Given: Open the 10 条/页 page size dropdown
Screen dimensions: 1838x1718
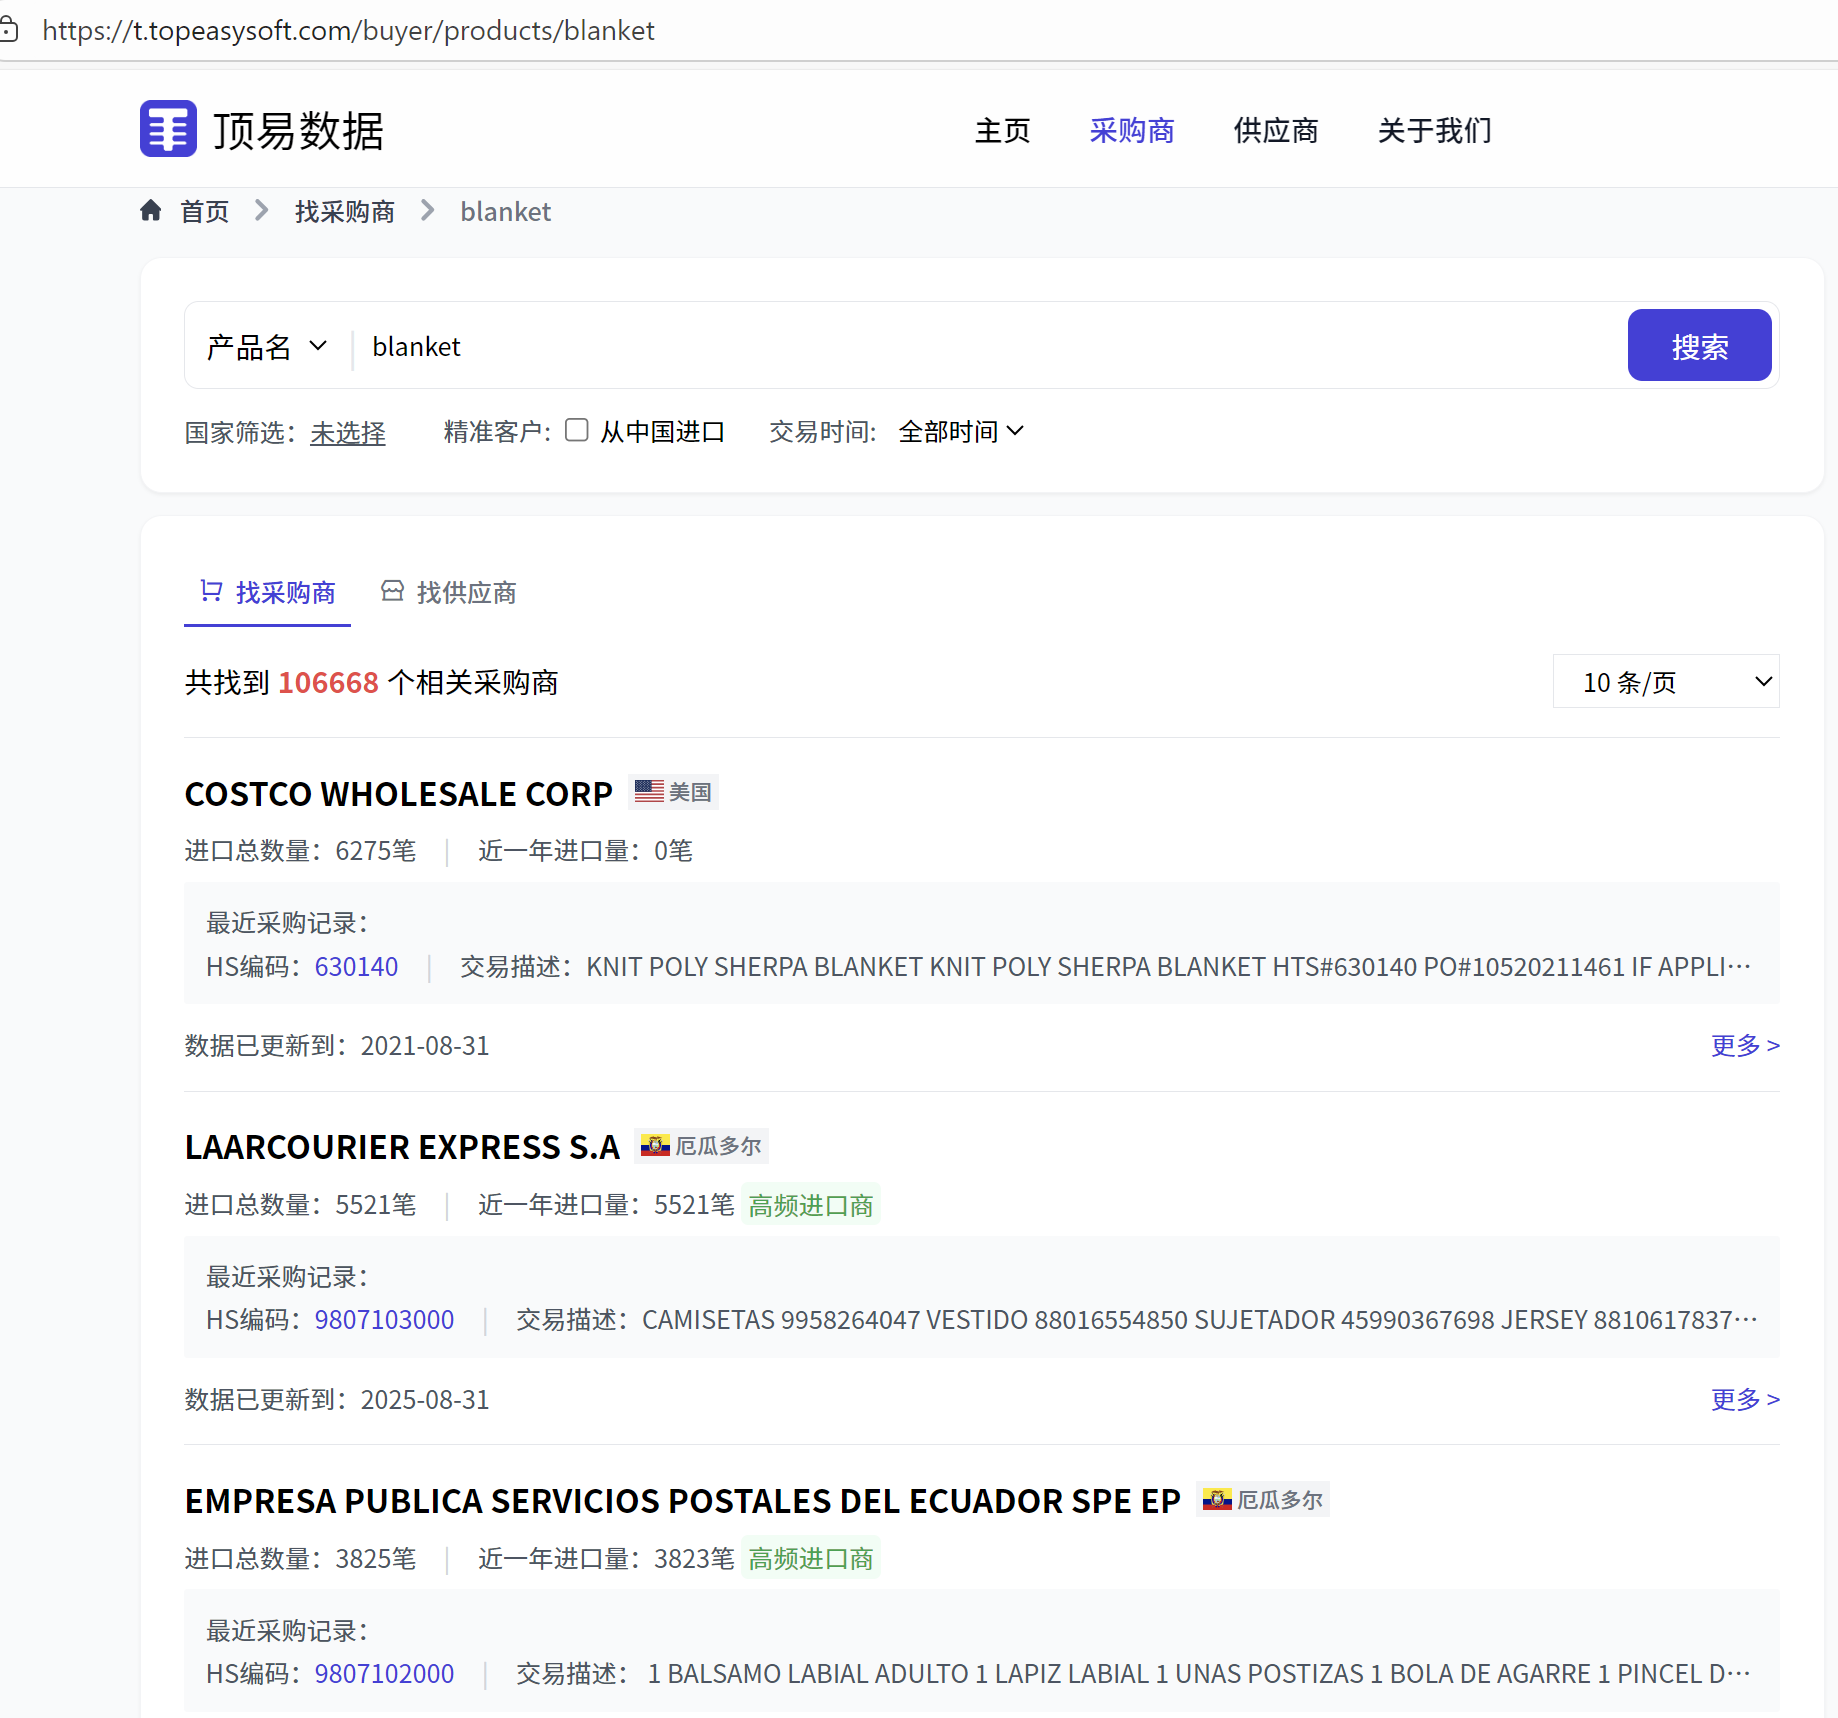Looking at the screenshot, I should 1666,681.
